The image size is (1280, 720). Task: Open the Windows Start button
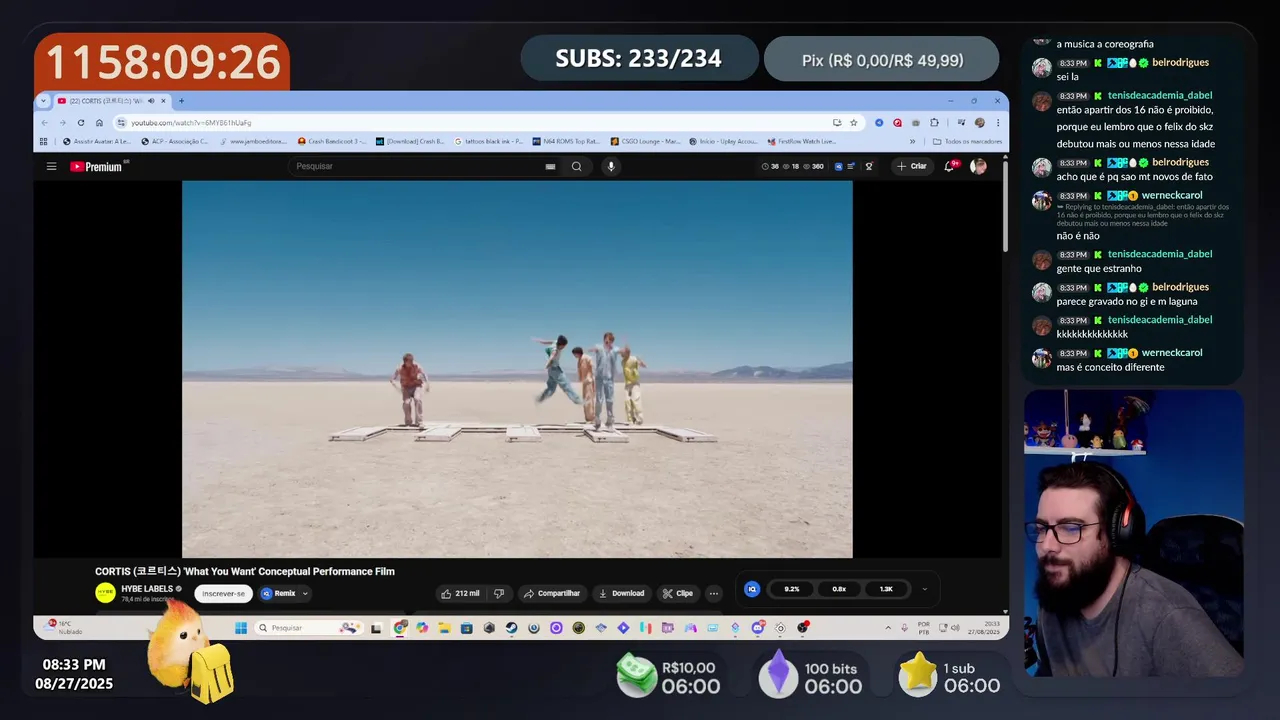tap(240, 628)
